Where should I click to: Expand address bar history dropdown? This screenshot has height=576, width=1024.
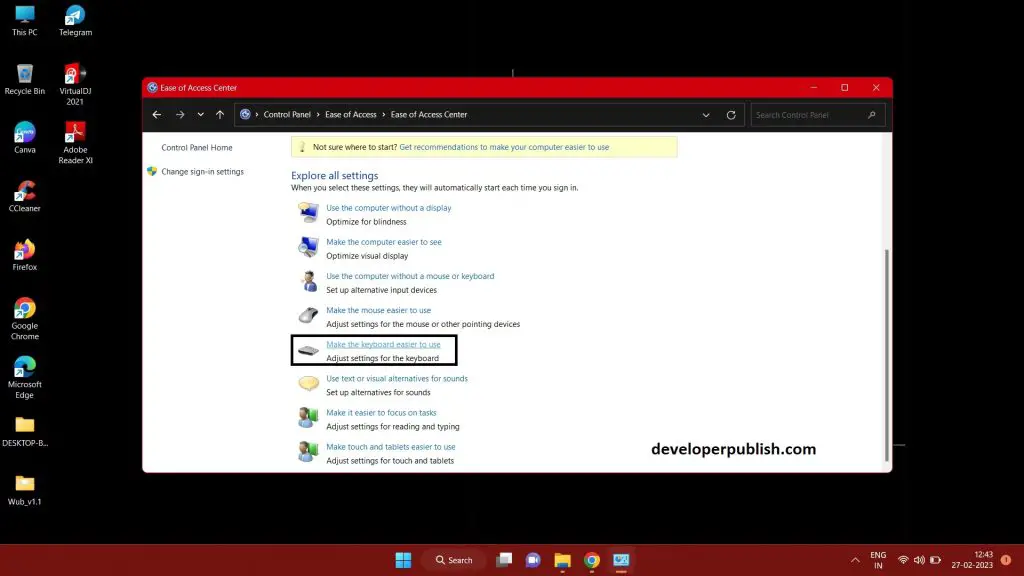pyautogui.click(x=706, y=115)
